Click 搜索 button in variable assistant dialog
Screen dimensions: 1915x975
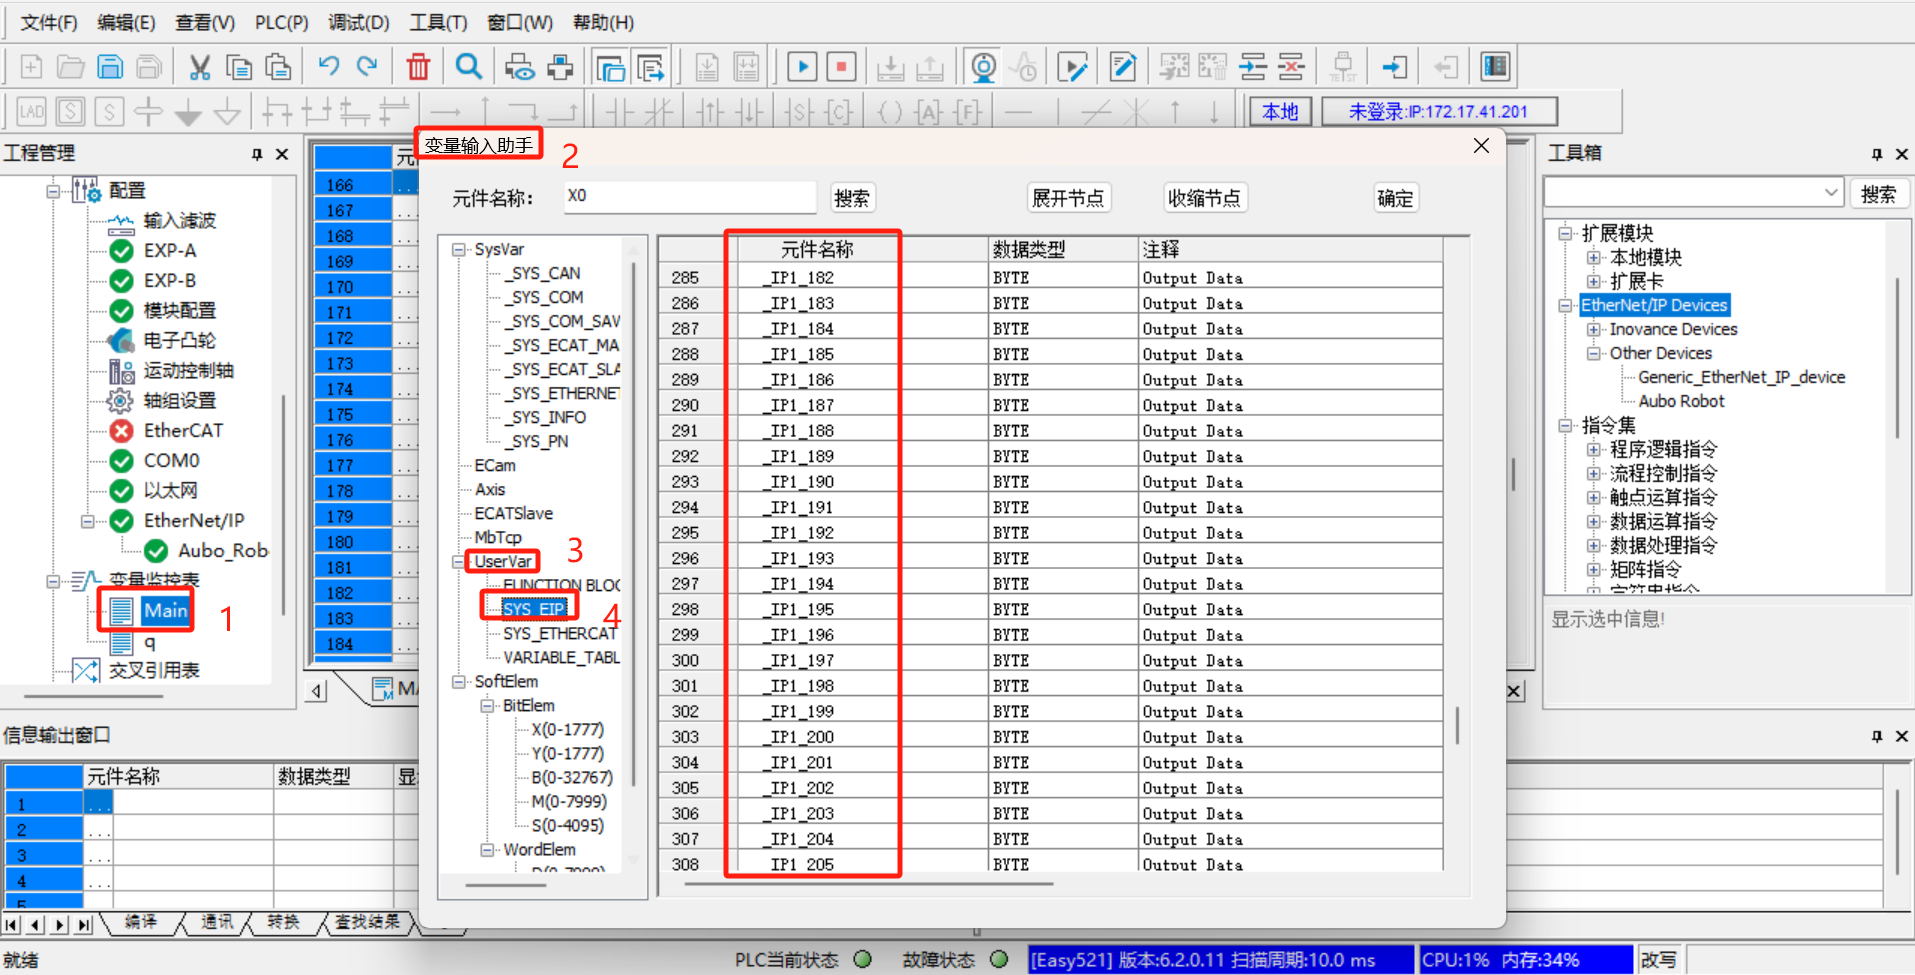[852, 198]
